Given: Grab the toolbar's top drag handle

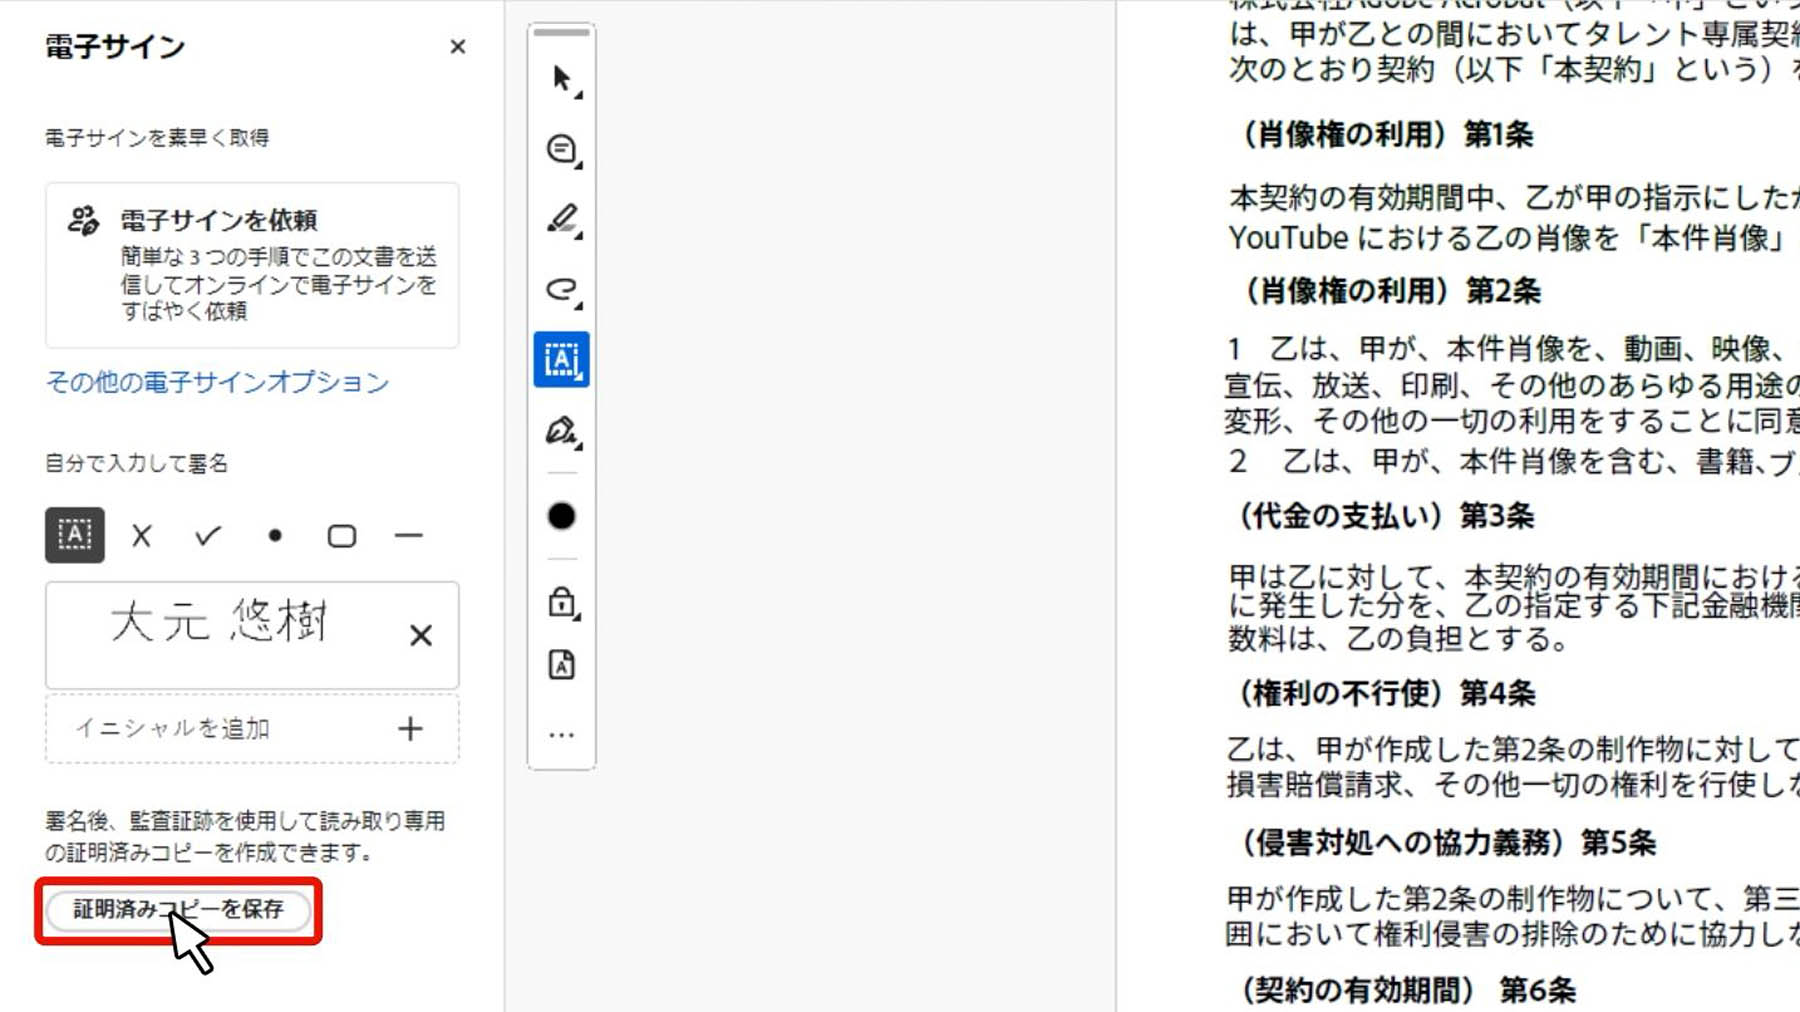Looking at the screenshot, I should point(562,33).
